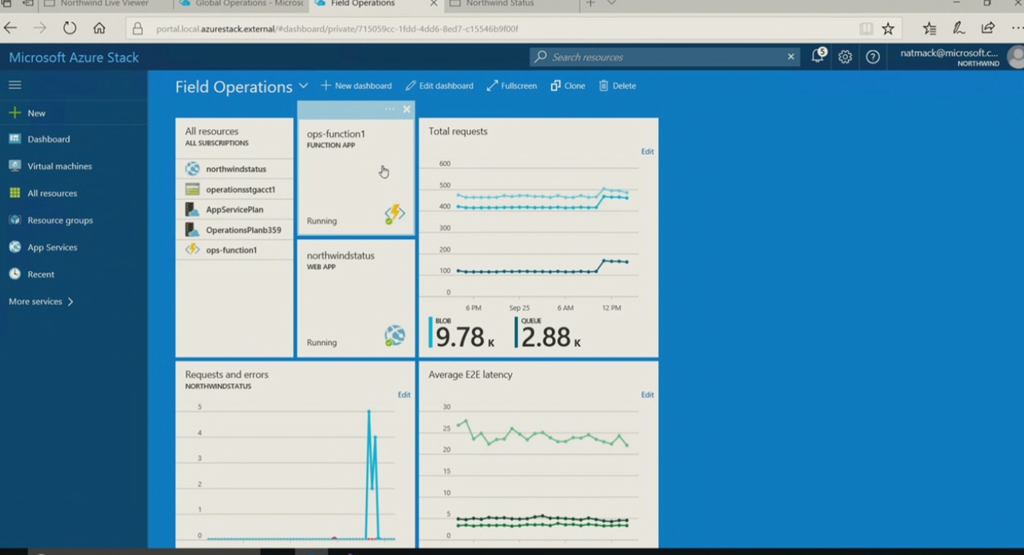Switch to Global Operations tab
This screenshot has height=555, width=1024.
242,4
